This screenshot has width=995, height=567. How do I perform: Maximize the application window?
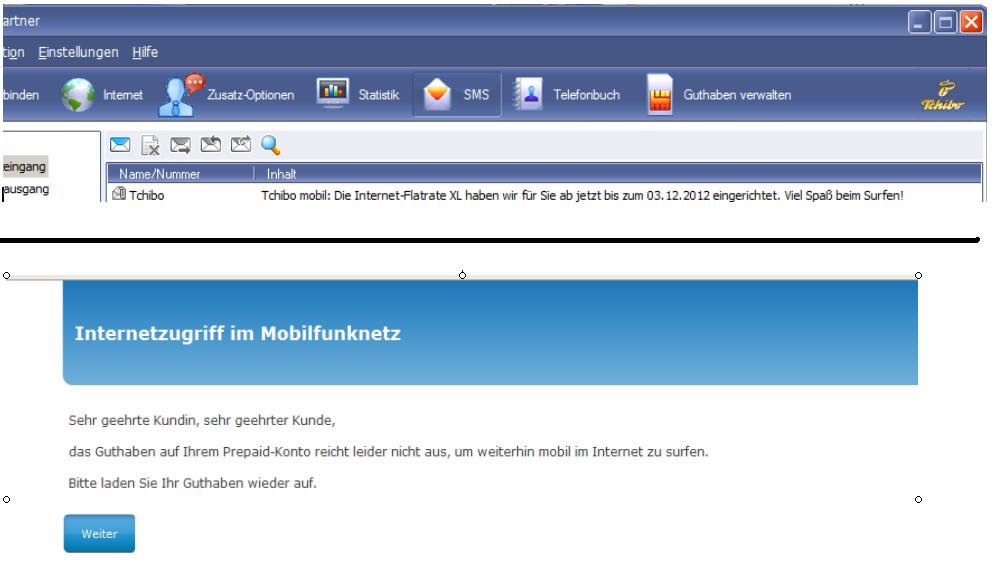946,22
